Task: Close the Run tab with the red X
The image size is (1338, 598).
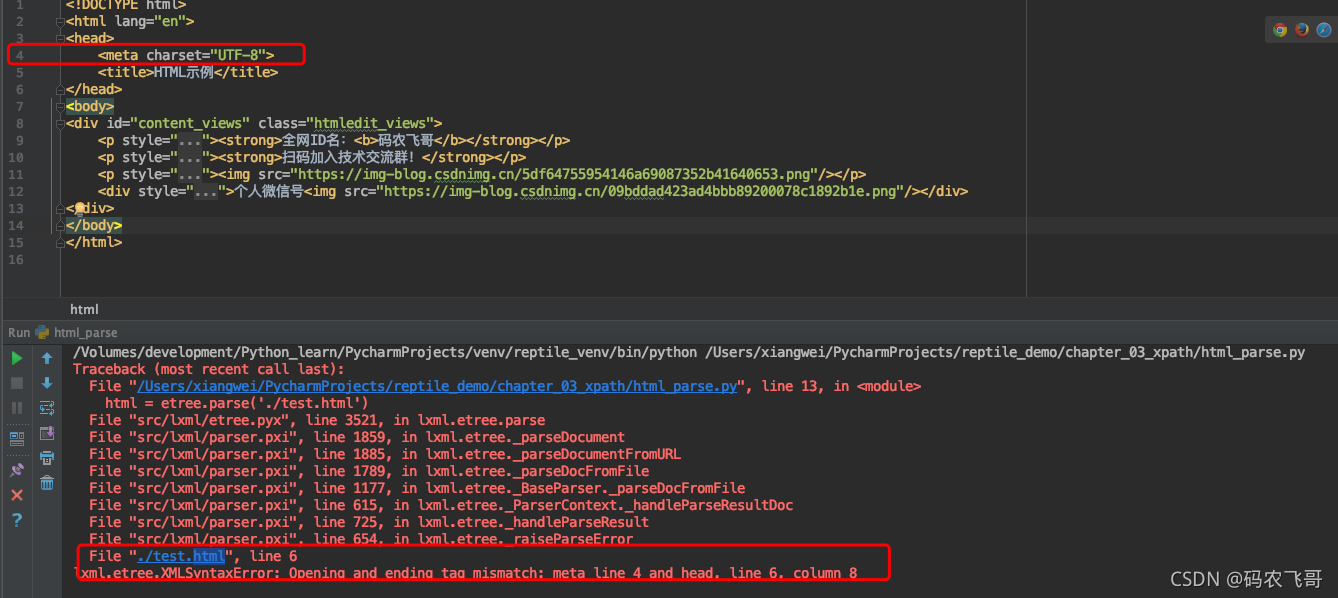Action: point(16,495)
